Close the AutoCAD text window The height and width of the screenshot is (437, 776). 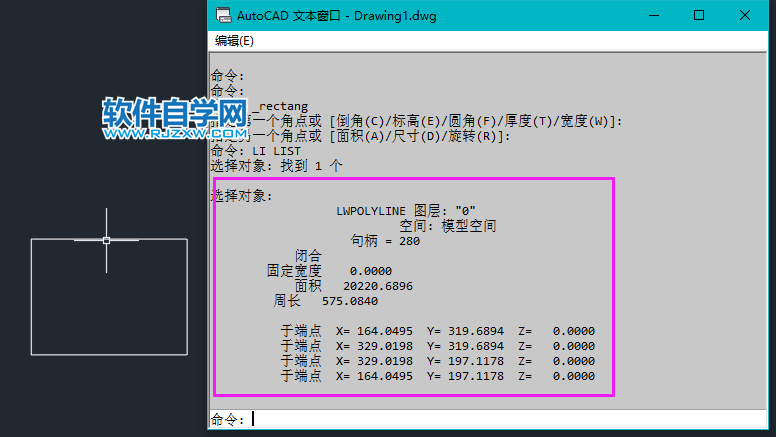tap(744, 15)
